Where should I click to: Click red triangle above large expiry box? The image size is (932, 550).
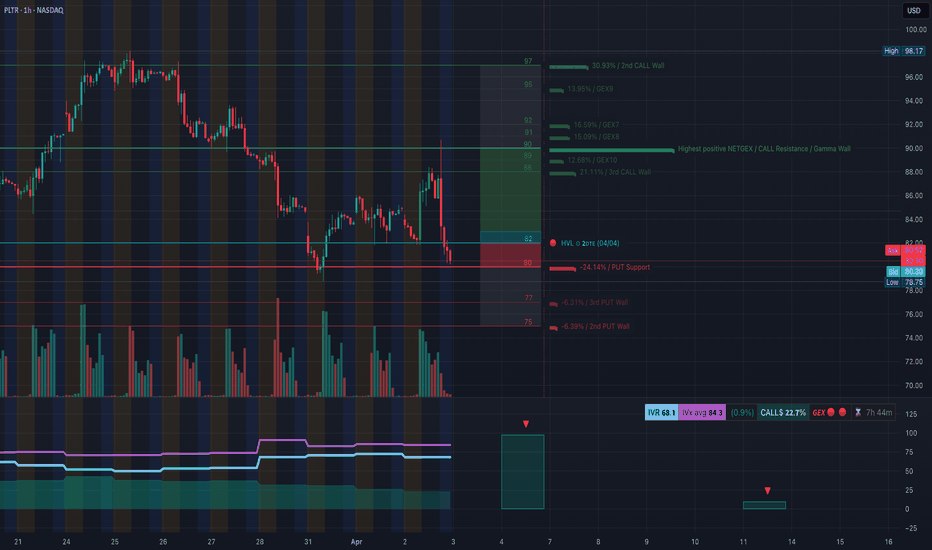(526, 424)
